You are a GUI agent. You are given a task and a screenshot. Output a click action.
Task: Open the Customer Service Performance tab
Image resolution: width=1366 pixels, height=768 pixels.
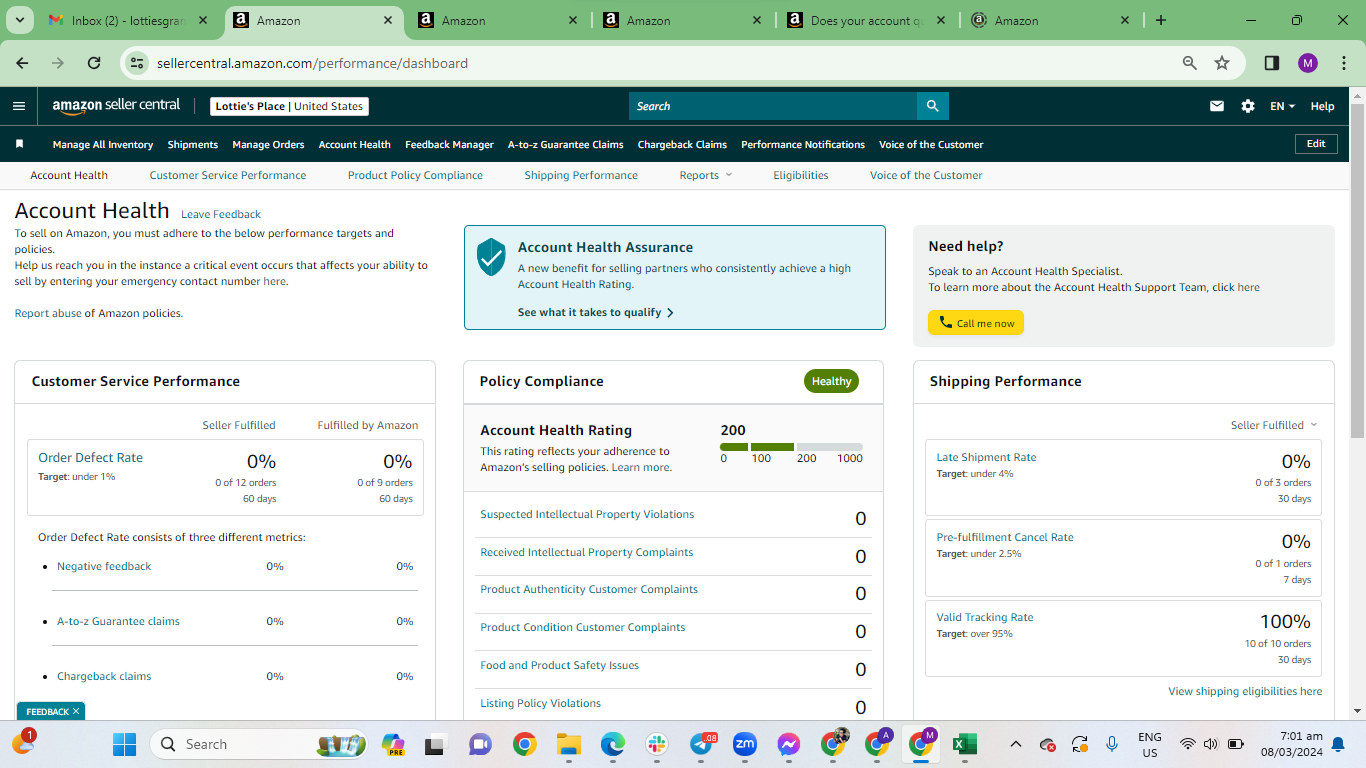tap(228, 175)
